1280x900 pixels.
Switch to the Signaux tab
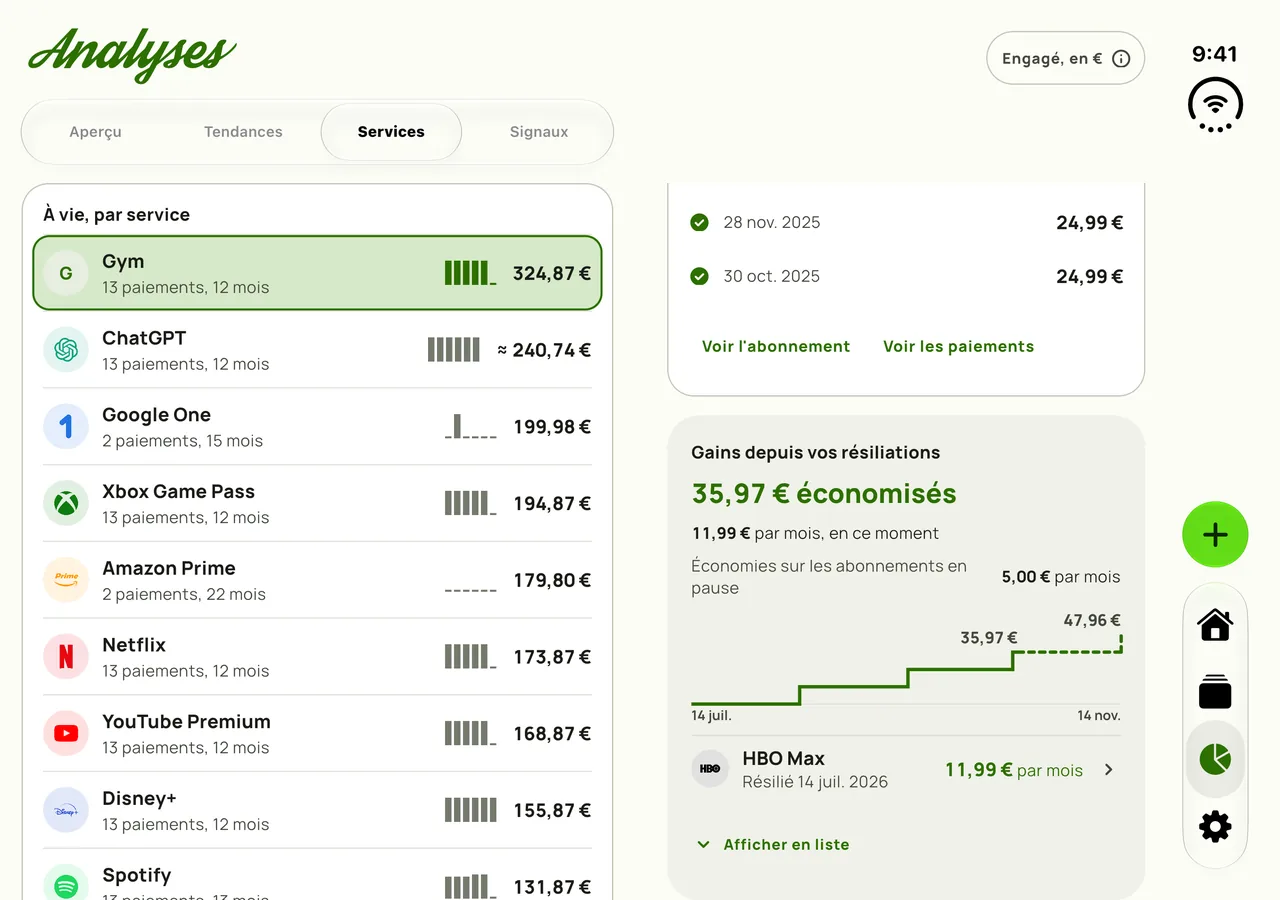(539, 132)
